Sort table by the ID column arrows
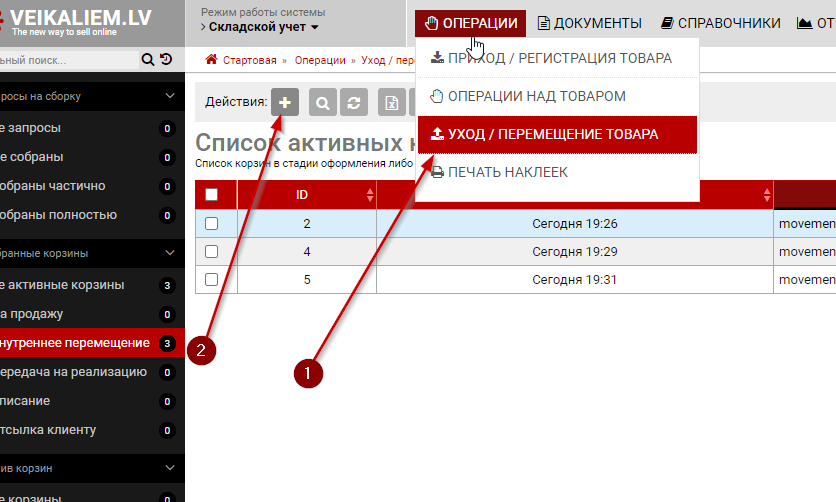Screen dimensions: 836x502 pyautogui.click(x=370, y=194)
